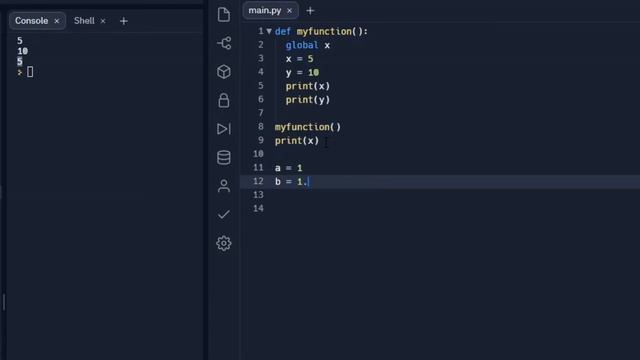
Task: Close the Shell tab
Action: (103, 21)
